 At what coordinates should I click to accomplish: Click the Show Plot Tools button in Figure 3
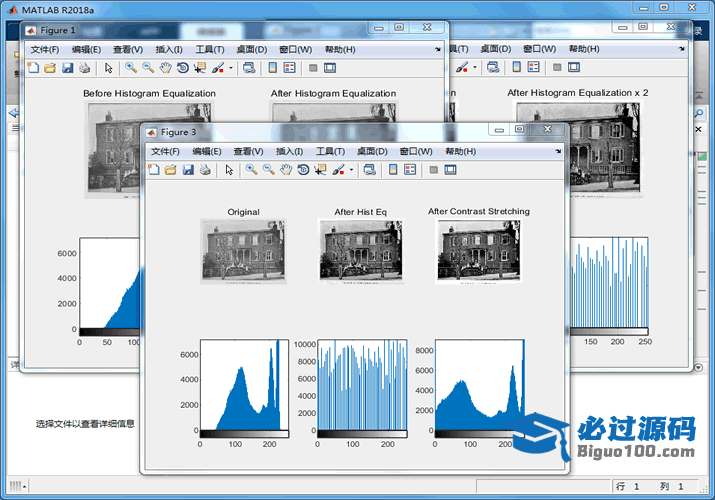(x=450, y=170)
